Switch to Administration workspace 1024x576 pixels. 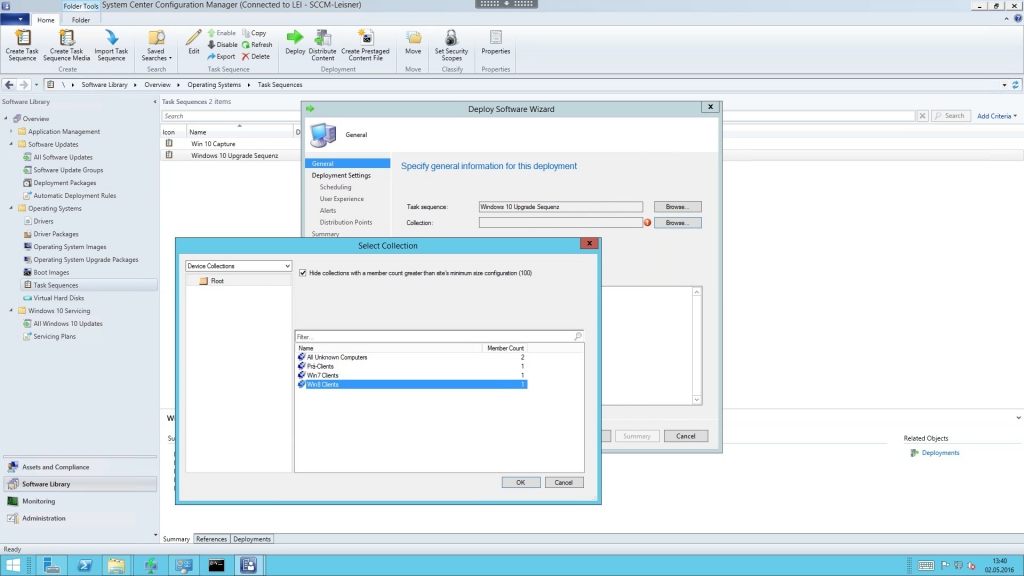point(80,518)
